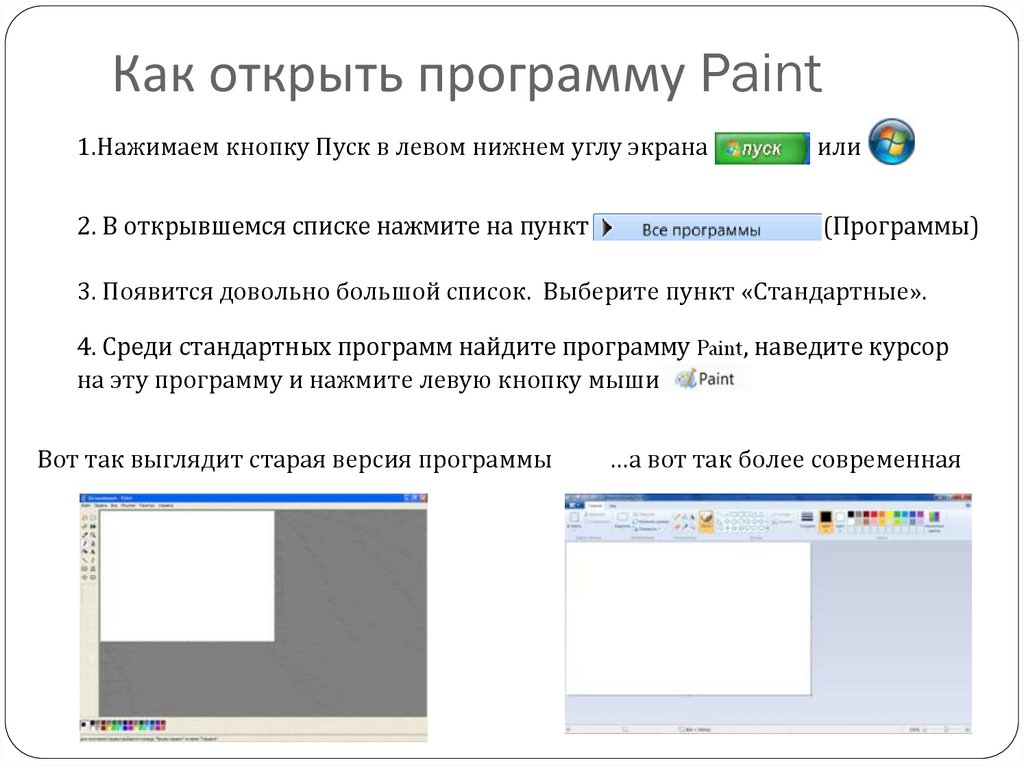Open Edit colors rainbow button in modern Paint
The width and height of the screenshot is (1024, 767).
click(935, 521)
